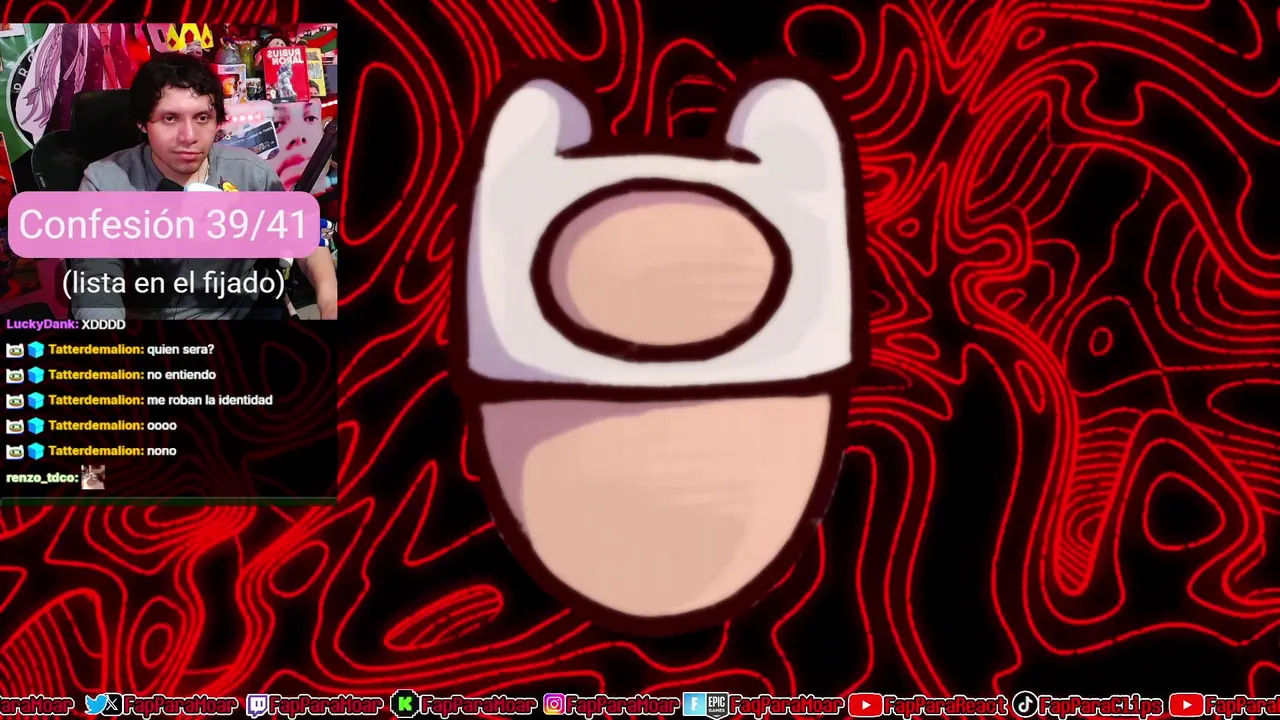
Task: Click the 'quien sera?' chat message text
Action: click(x=180, y=350)
